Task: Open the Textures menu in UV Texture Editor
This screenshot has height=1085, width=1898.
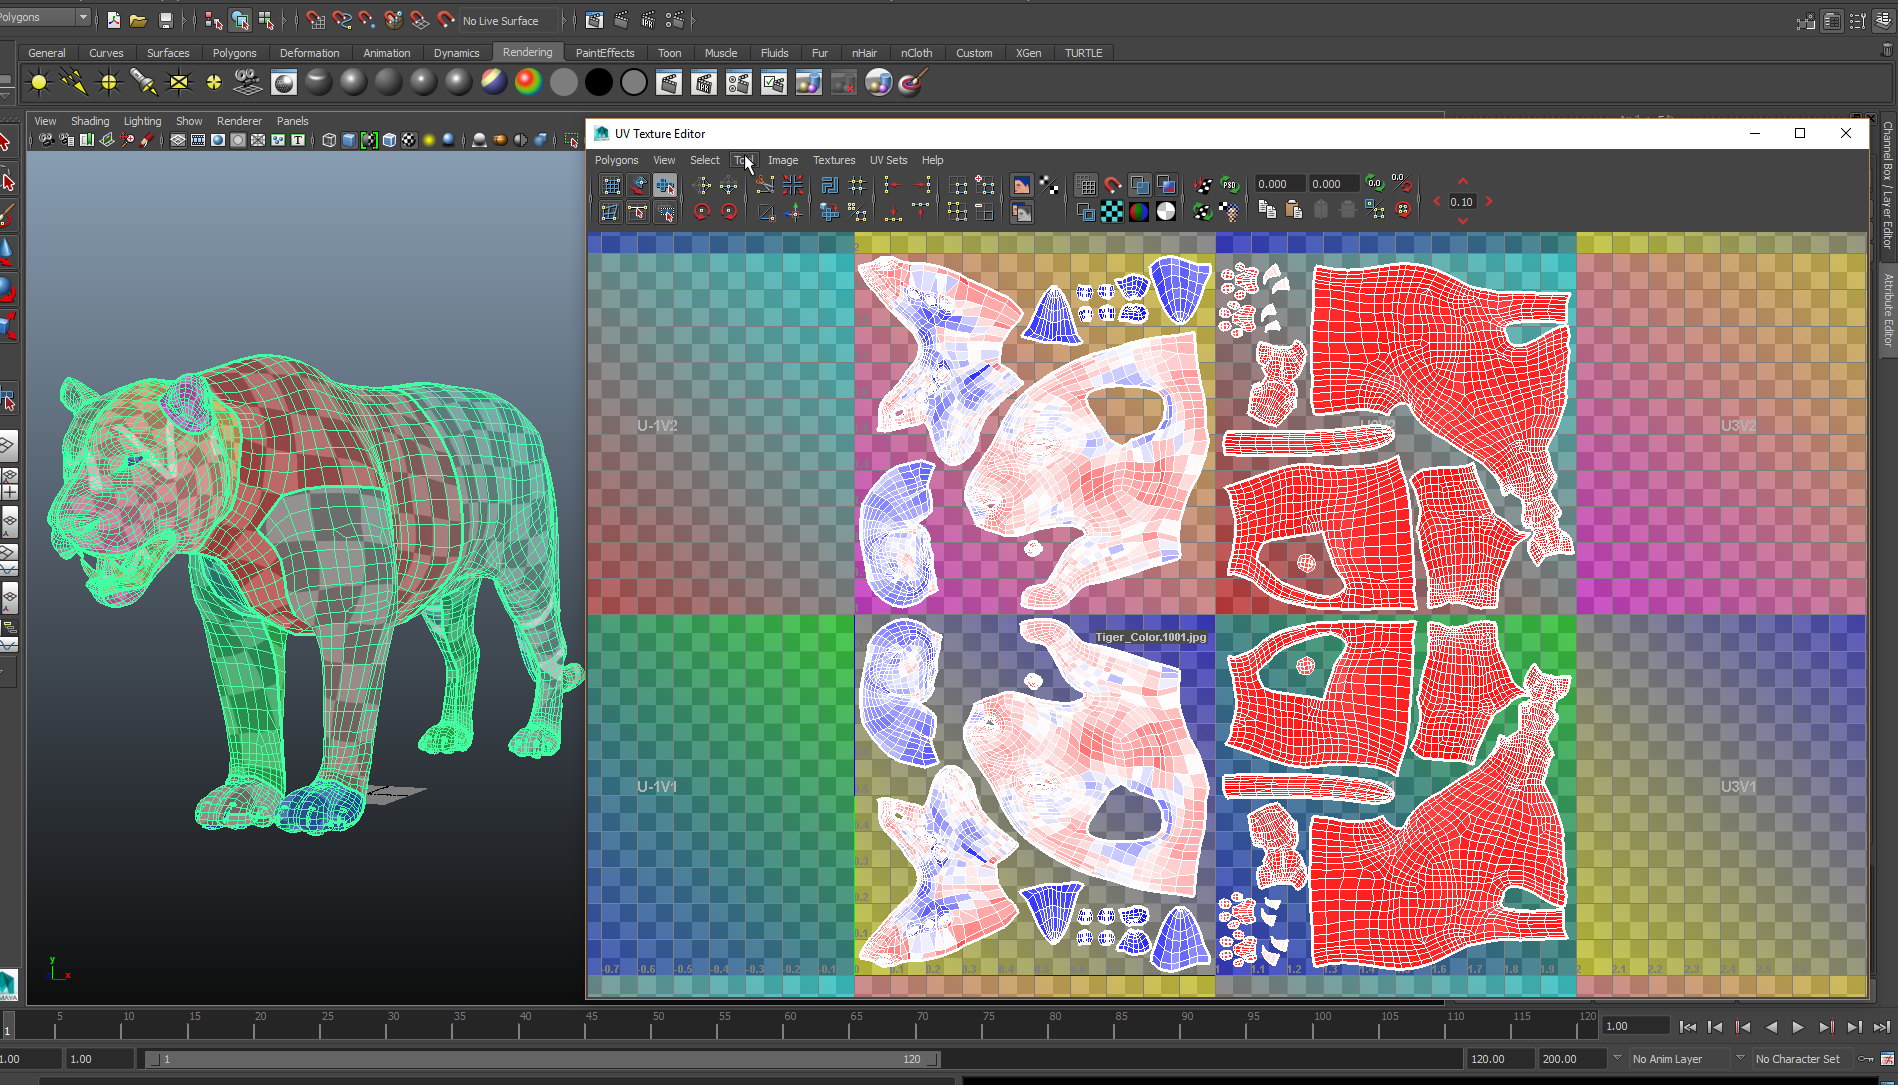Action: point(833,160)
